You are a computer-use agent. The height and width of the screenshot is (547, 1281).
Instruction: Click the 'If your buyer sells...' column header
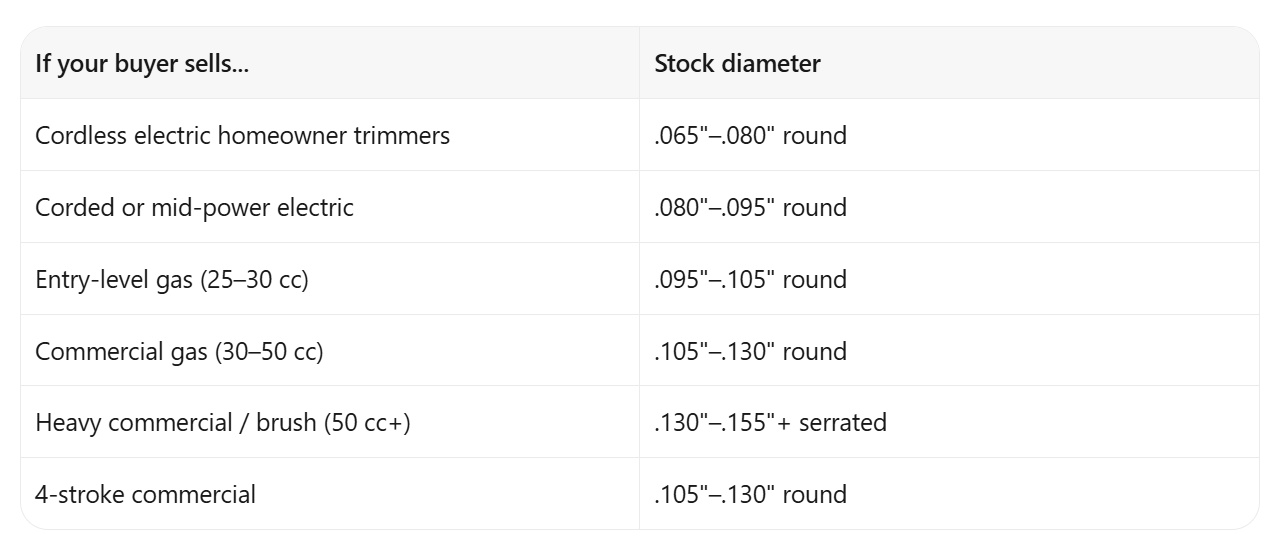pyautogui.click(x=330, y=63)
